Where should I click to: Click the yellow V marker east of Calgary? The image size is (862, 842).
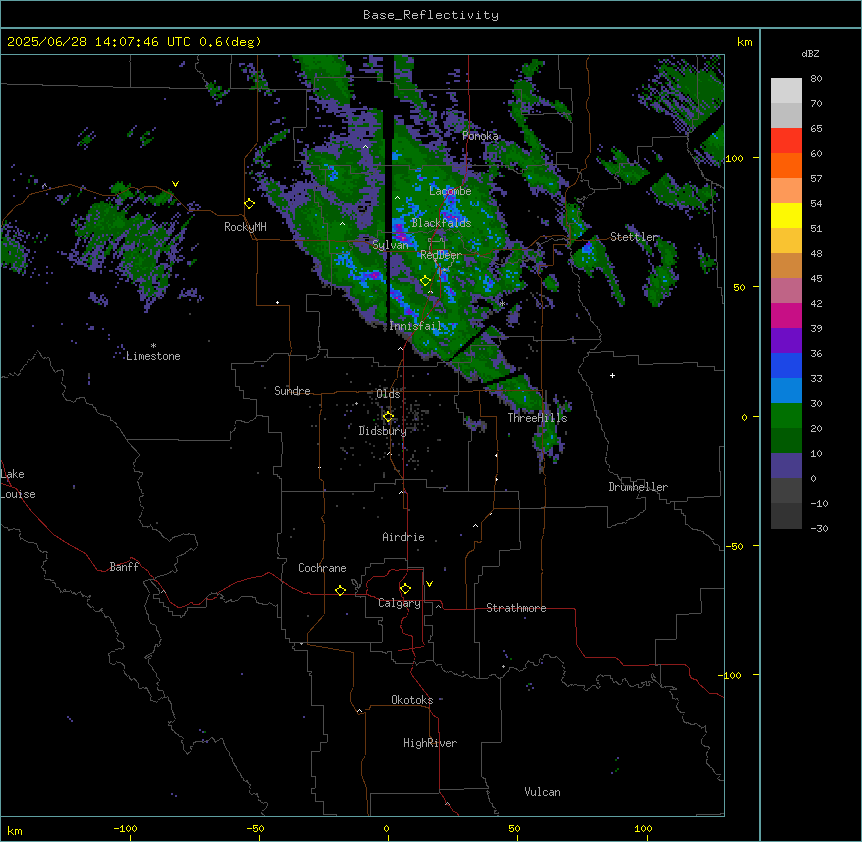tap(429, 584)
